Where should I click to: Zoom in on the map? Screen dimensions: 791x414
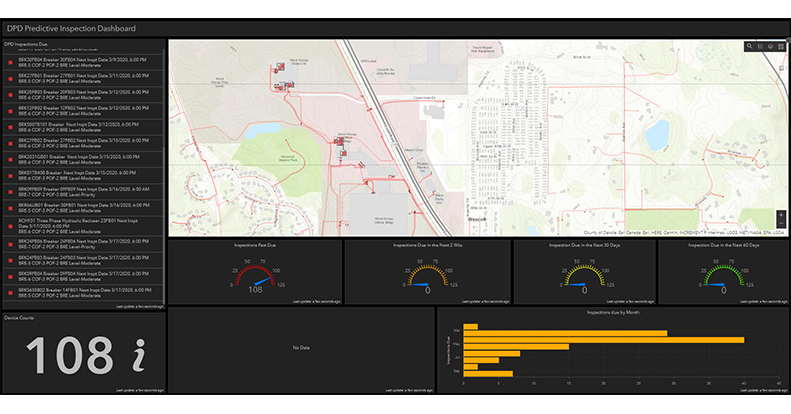[x=781, y=214]
